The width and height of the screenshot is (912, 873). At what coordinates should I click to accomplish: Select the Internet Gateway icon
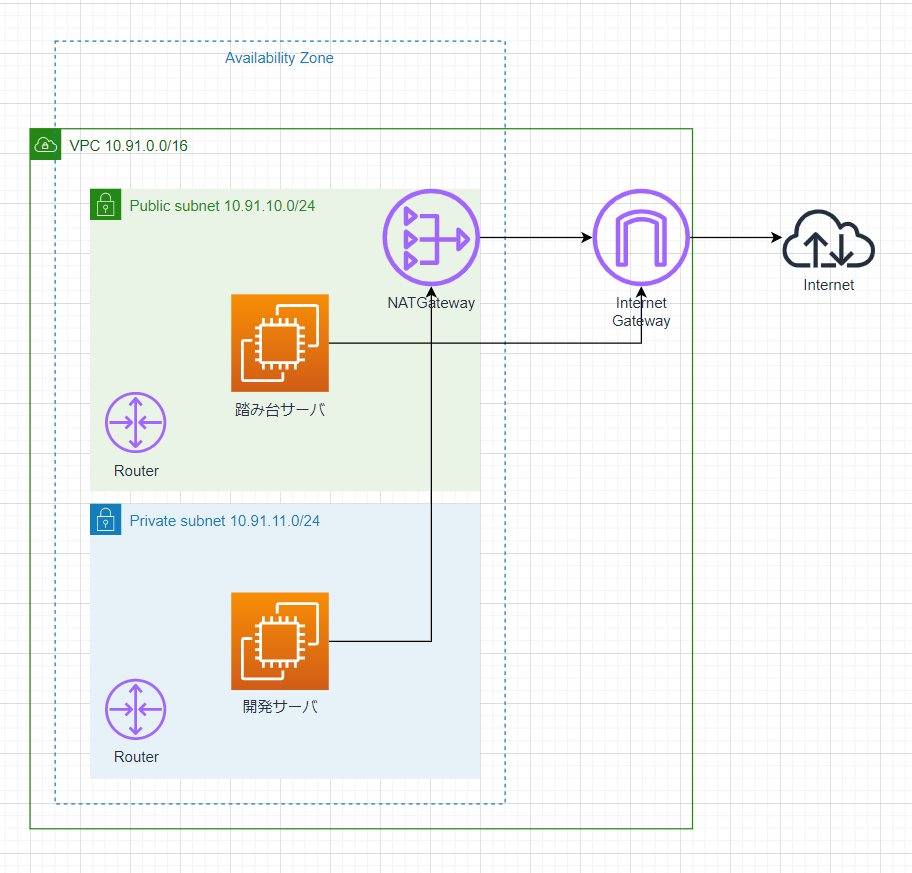pos(641,237)
